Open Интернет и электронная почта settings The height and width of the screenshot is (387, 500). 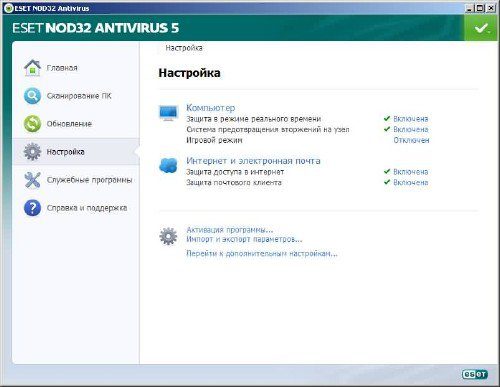[253, 161]
